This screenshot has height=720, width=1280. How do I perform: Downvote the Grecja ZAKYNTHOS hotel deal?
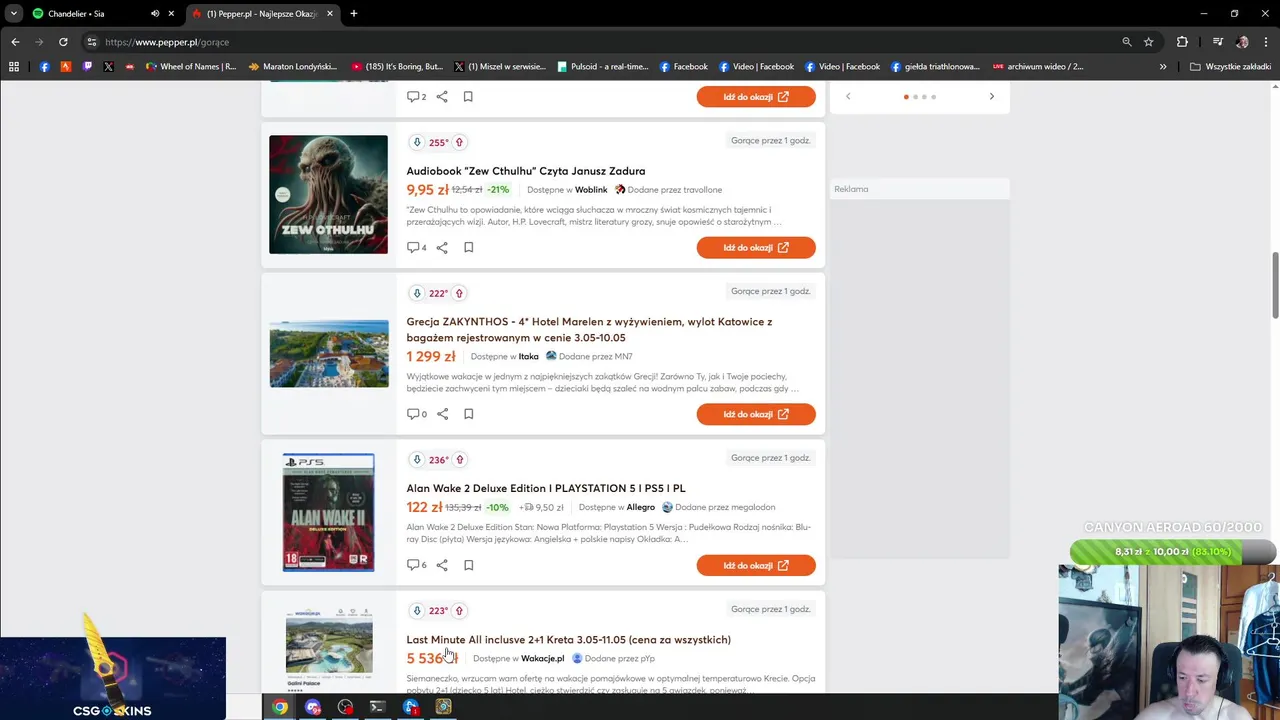[417, 293]
